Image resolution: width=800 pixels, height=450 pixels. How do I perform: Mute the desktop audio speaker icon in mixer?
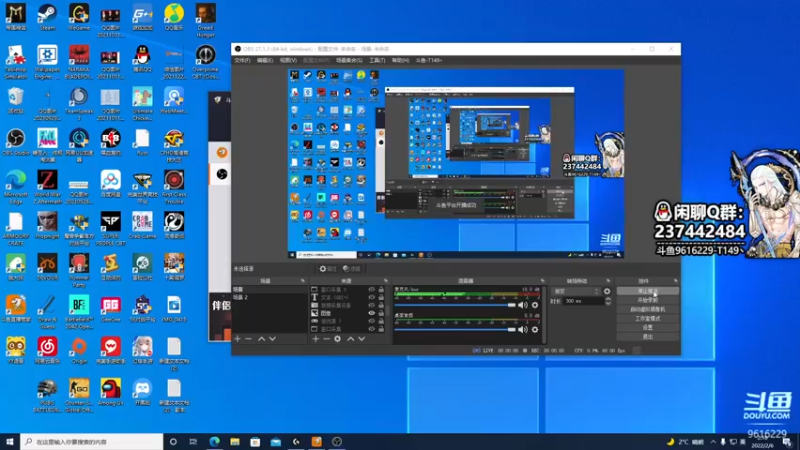point(522,330)
